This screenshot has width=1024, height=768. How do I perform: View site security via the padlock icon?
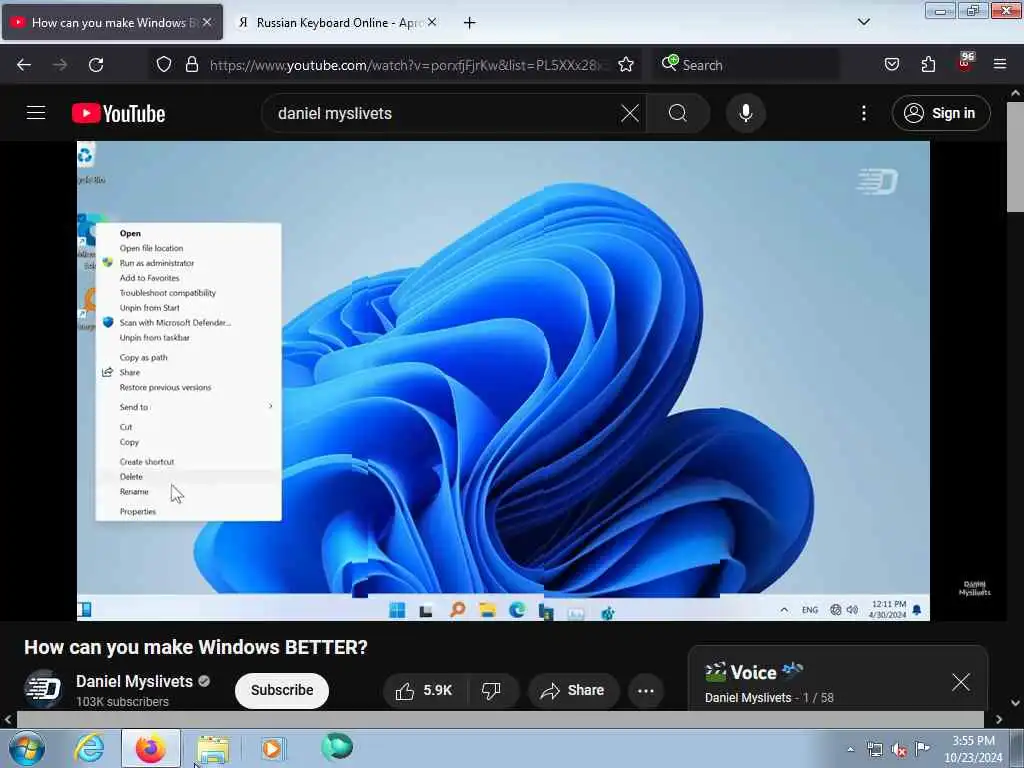(191, 64)
